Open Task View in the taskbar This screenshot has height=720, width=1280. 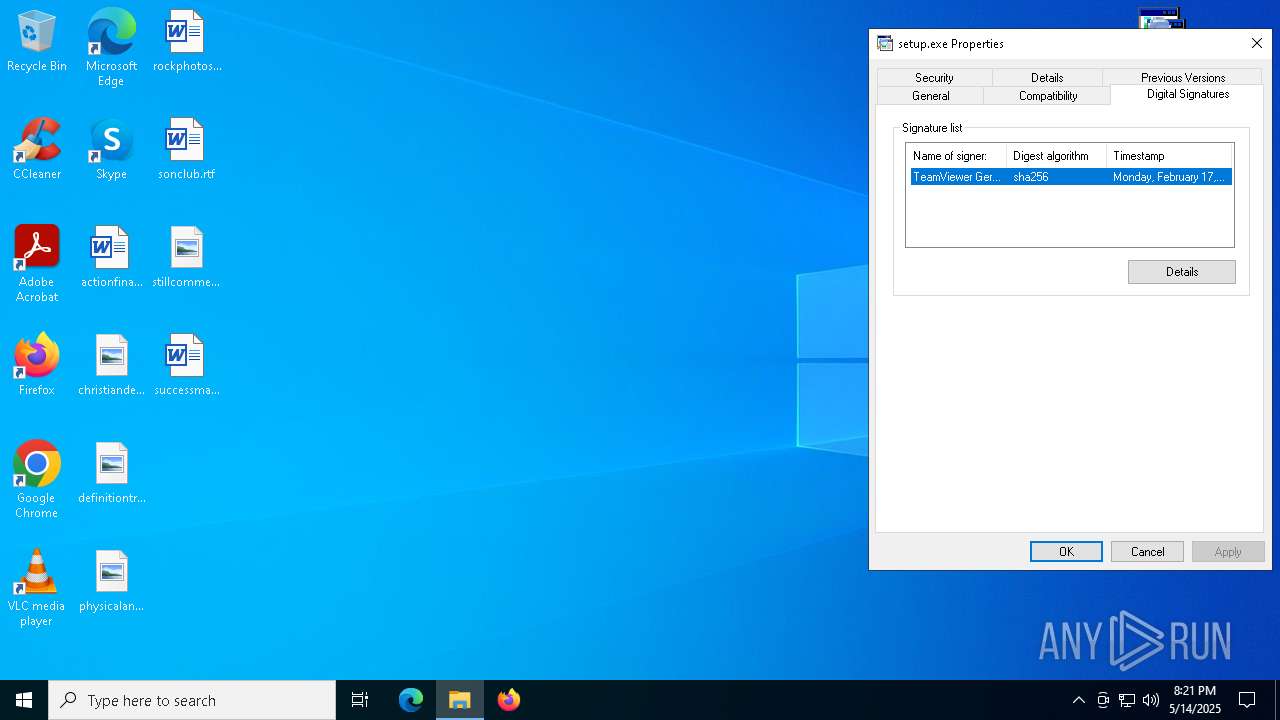[360, 700]
